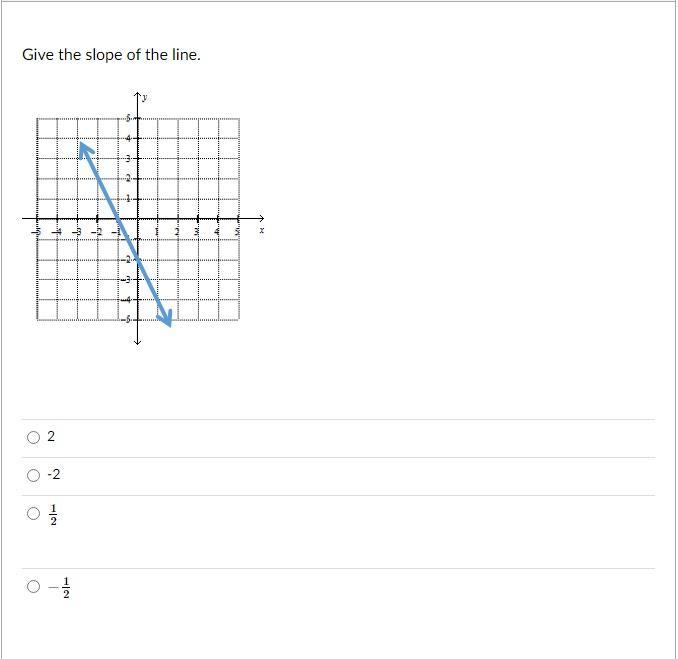The width and height of the screenshot is (678, 659).
Task: Click the -5 tick label on x-axis
Action: 36,232
